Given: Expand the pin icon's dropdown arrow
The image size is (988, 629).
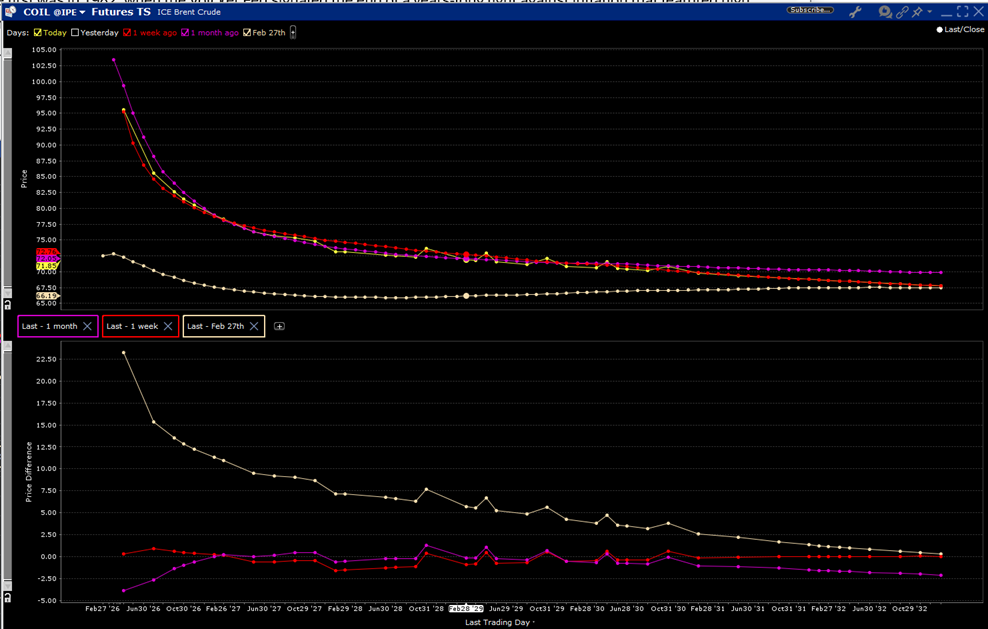Looking at the screenshot, I should click(x=930, y=11).
